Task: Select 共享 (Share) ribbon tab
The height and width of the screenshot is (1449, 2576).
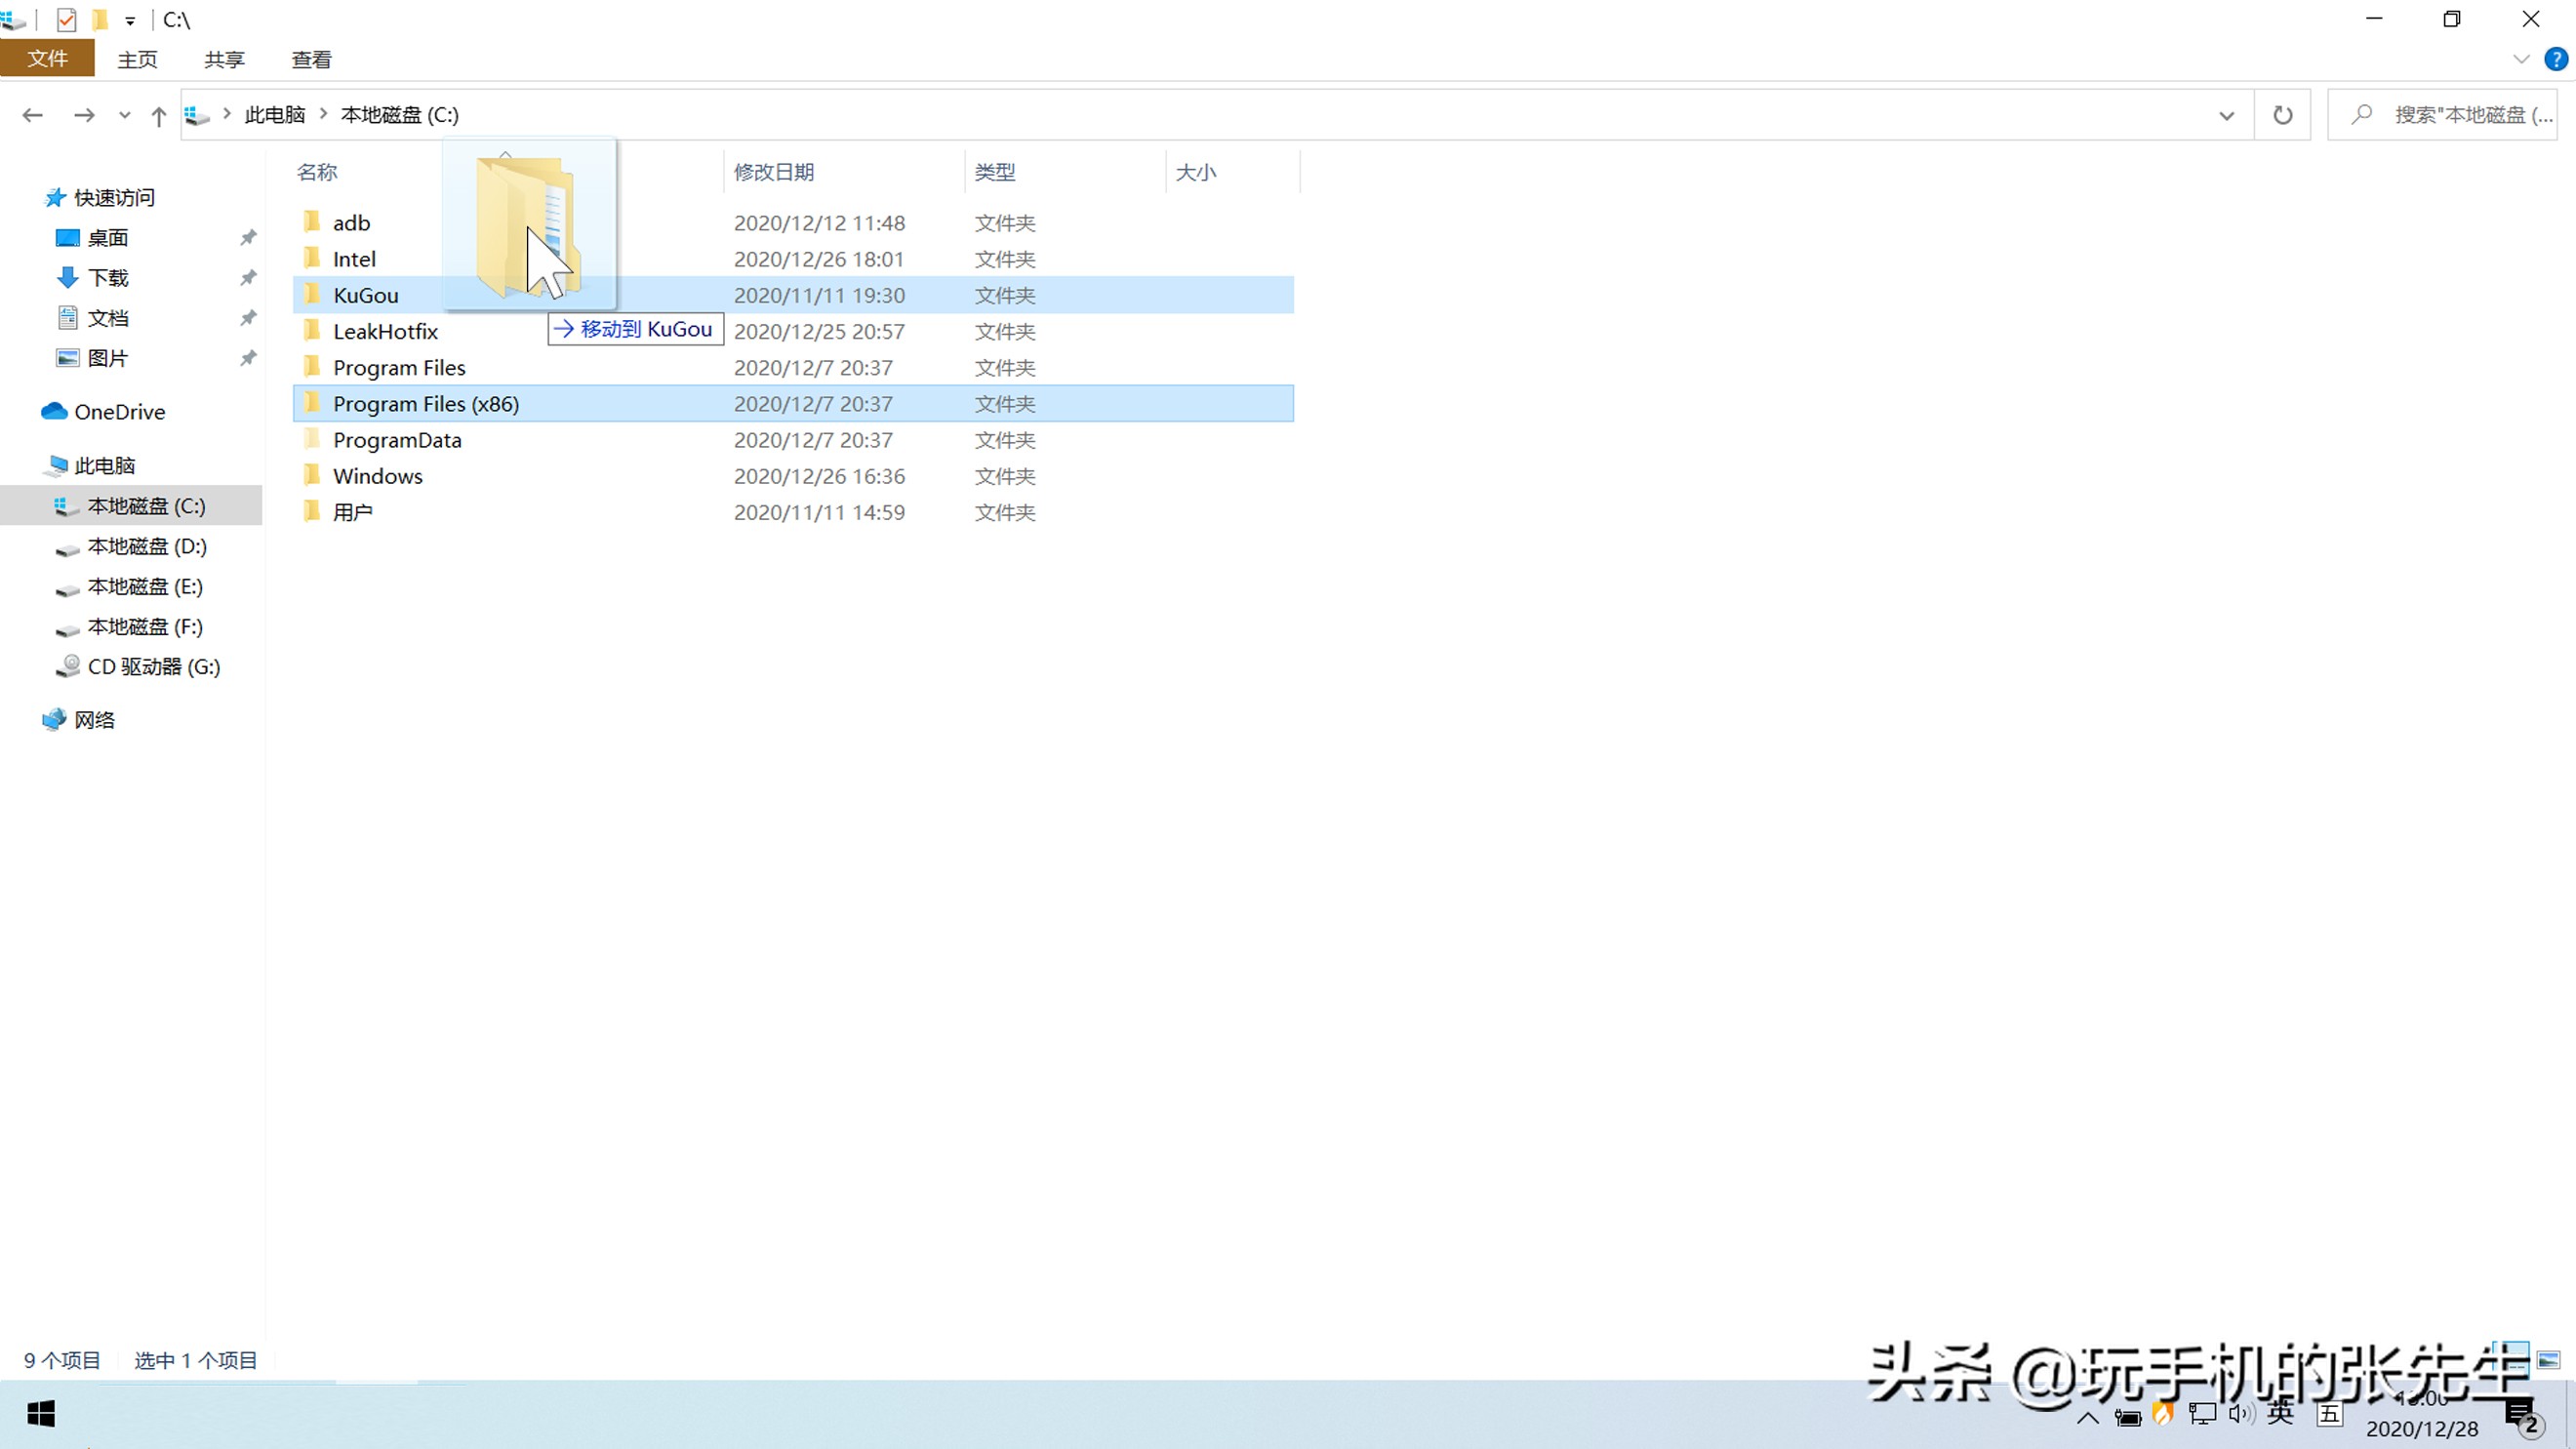Action: tap(224, 59)
